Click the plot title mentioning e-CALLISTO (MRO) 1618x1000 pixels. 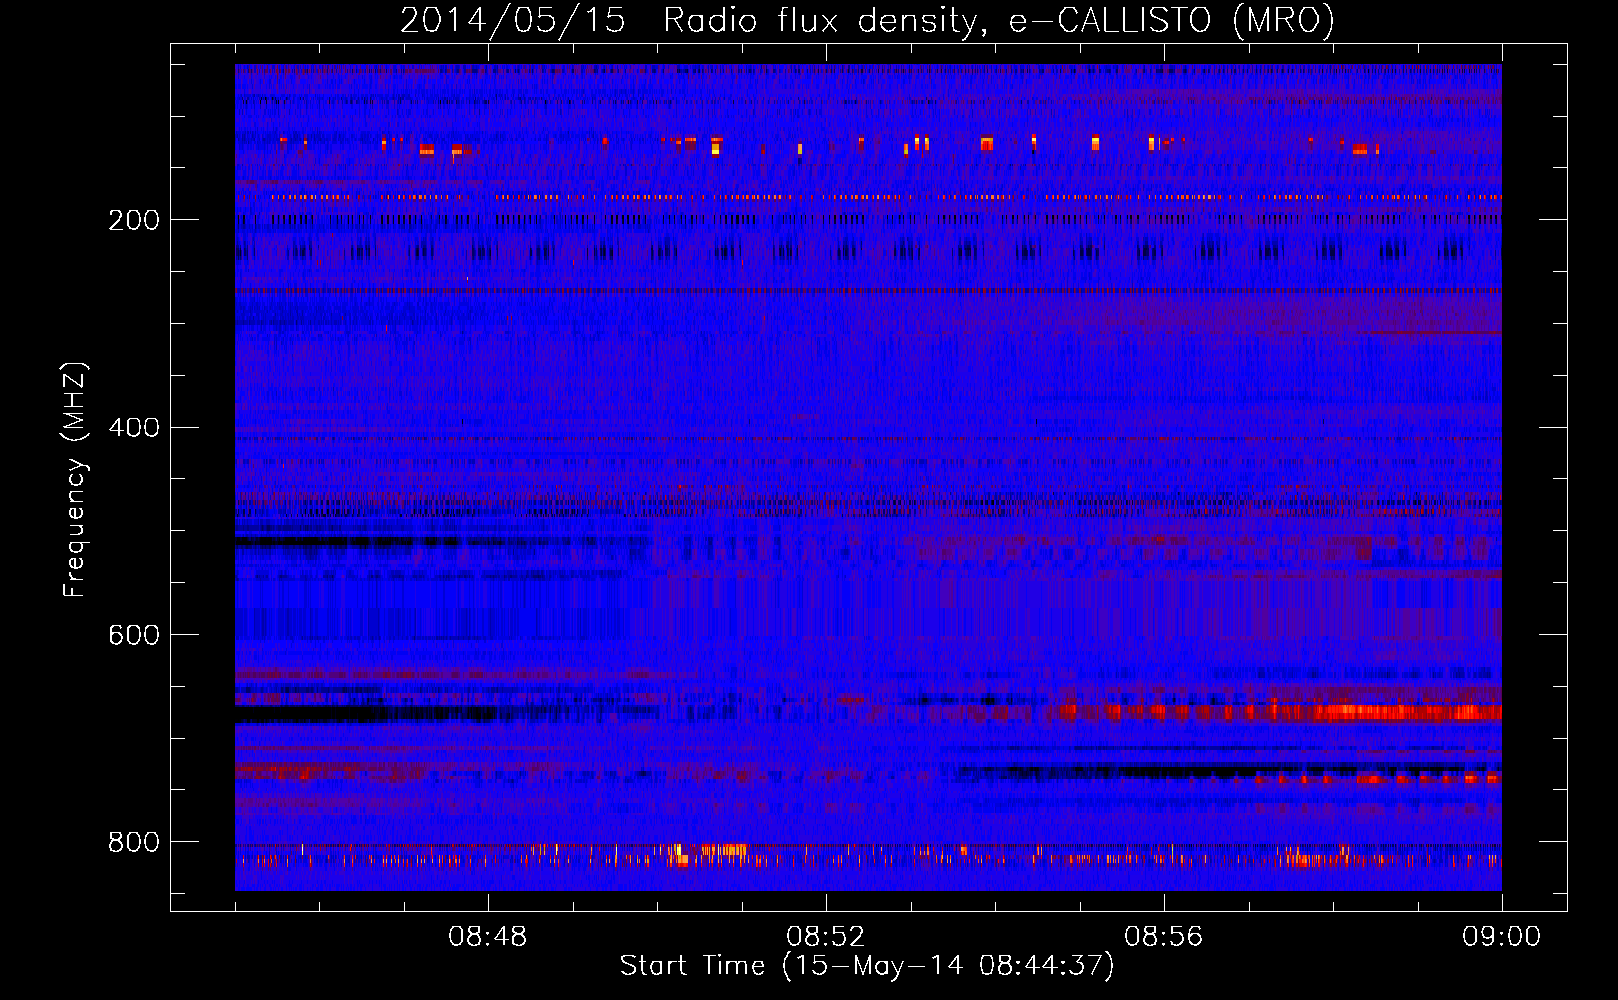[x=867, y=20]
